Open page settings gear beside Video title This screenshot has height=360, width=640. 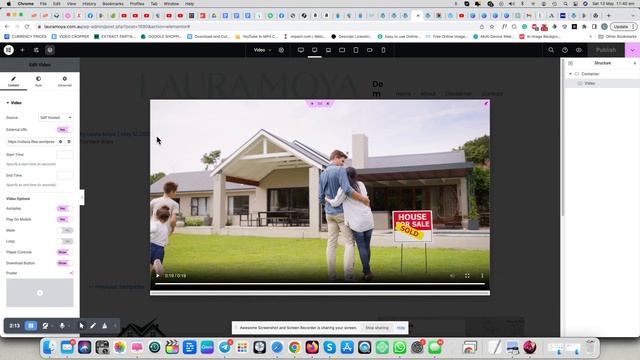click(x=281, y=50)
